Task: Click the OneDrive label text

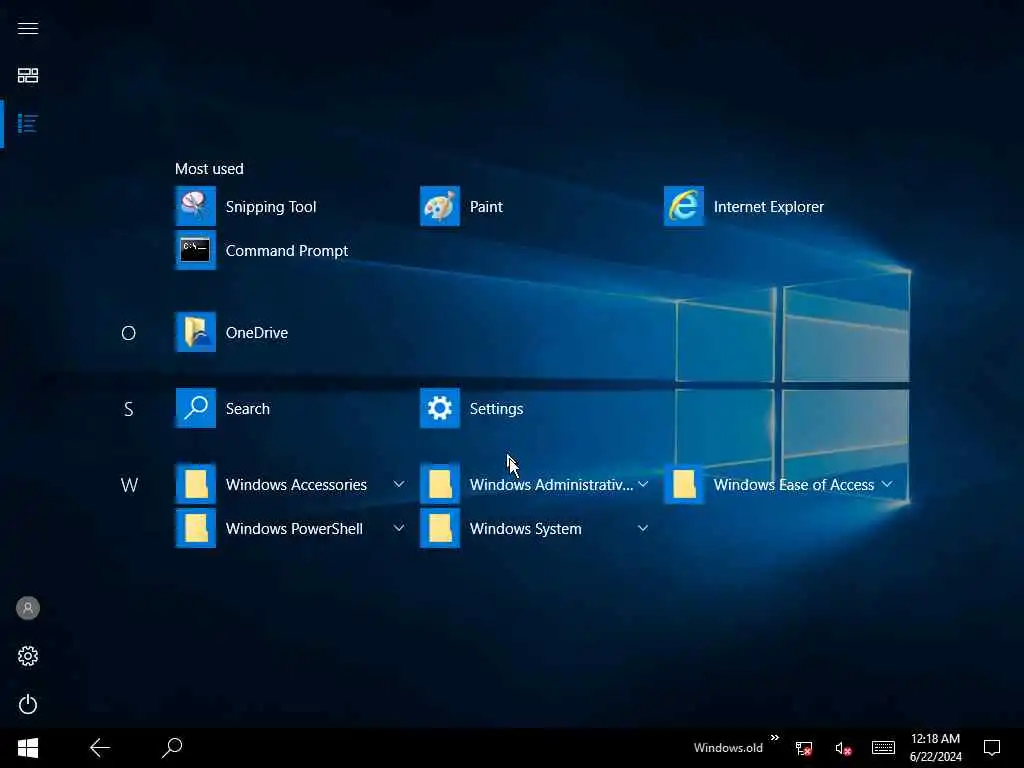Action: (257, 332)
